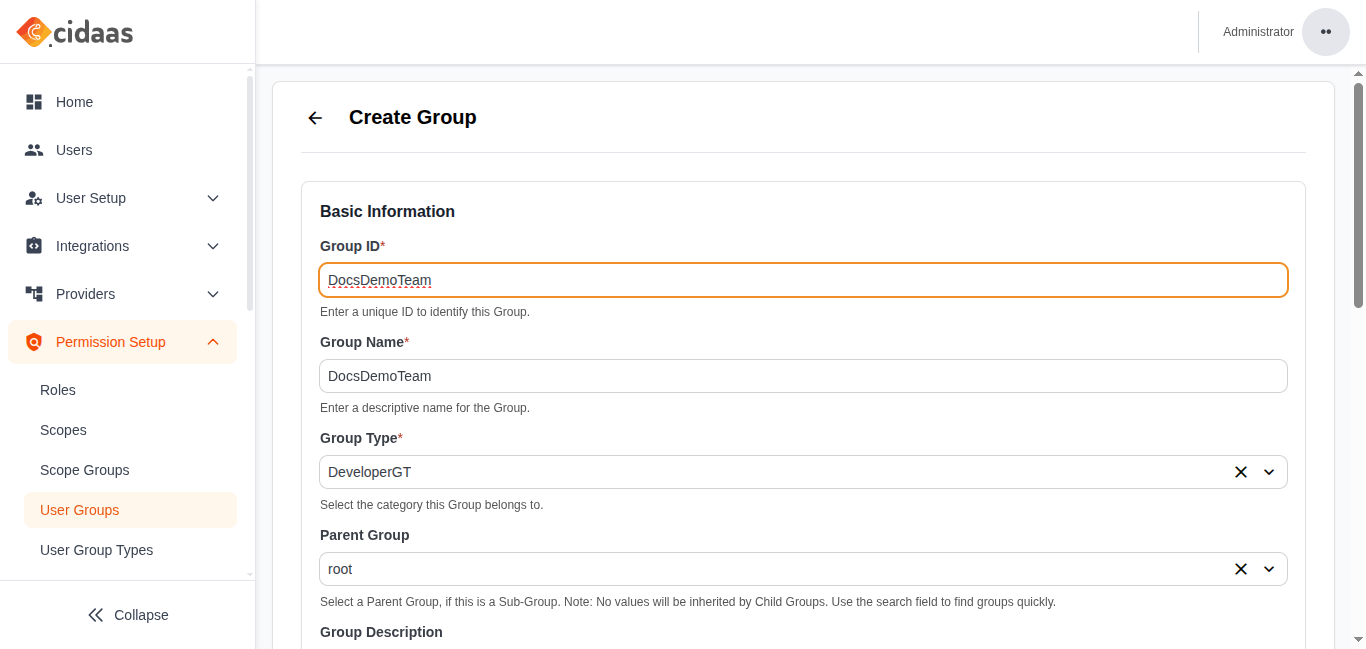Click the sidebar vertical scrollbar
This screenshot has width=1366, height=649.
[x=250, y=192]
